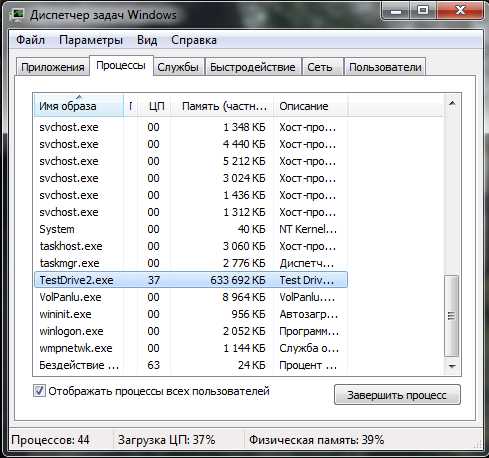The height and width of the screenshot is (458, 489).
Task: Select the TestDrive2.exe process row
Action: point(191,280)
